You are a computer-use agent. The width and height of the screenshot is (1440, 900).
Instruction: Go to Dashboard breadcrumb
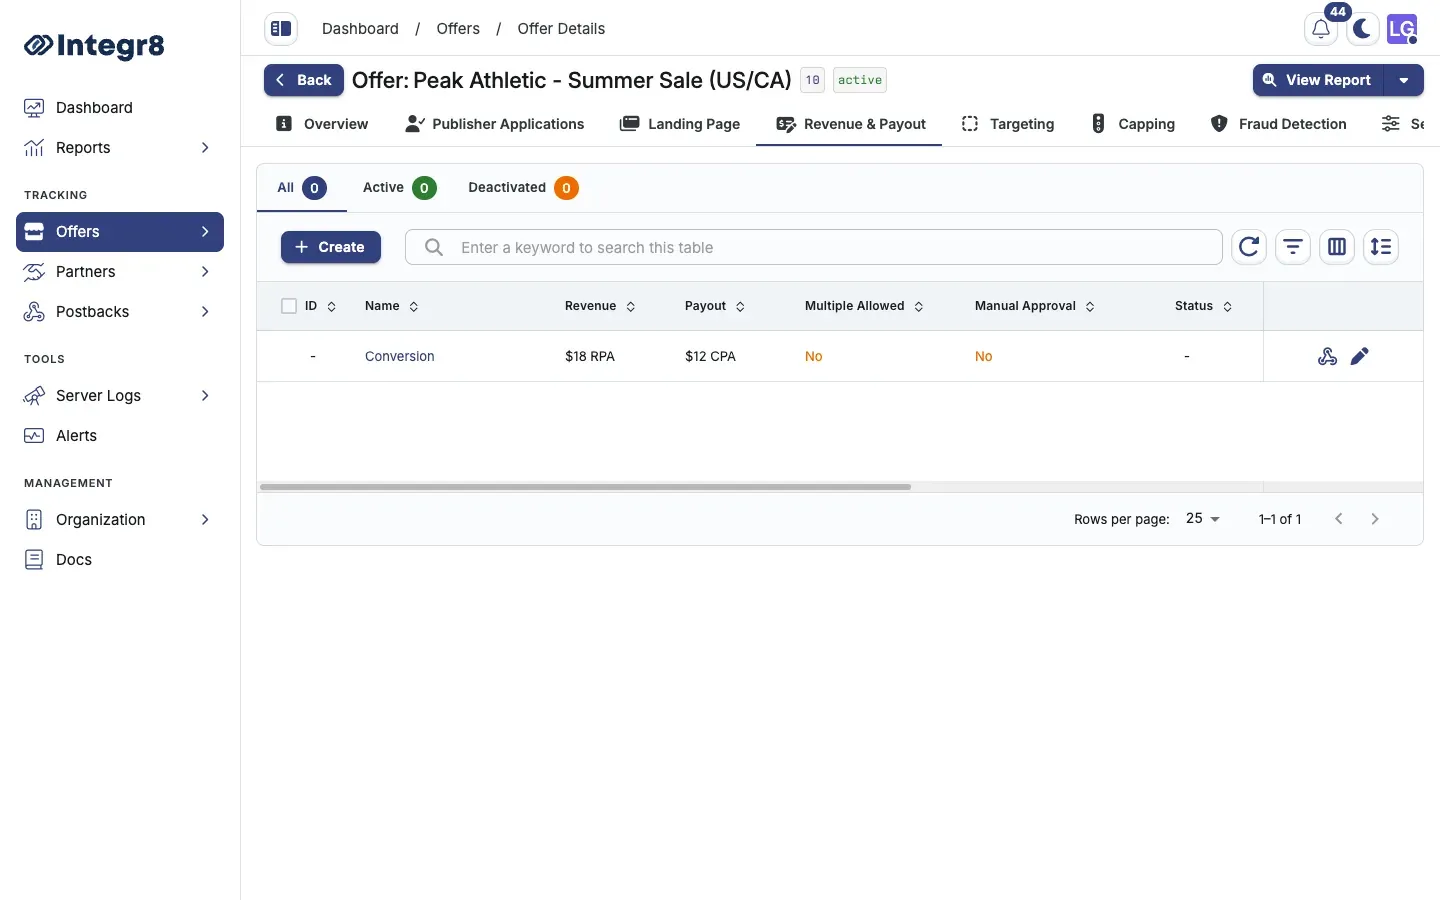point(360,29)
